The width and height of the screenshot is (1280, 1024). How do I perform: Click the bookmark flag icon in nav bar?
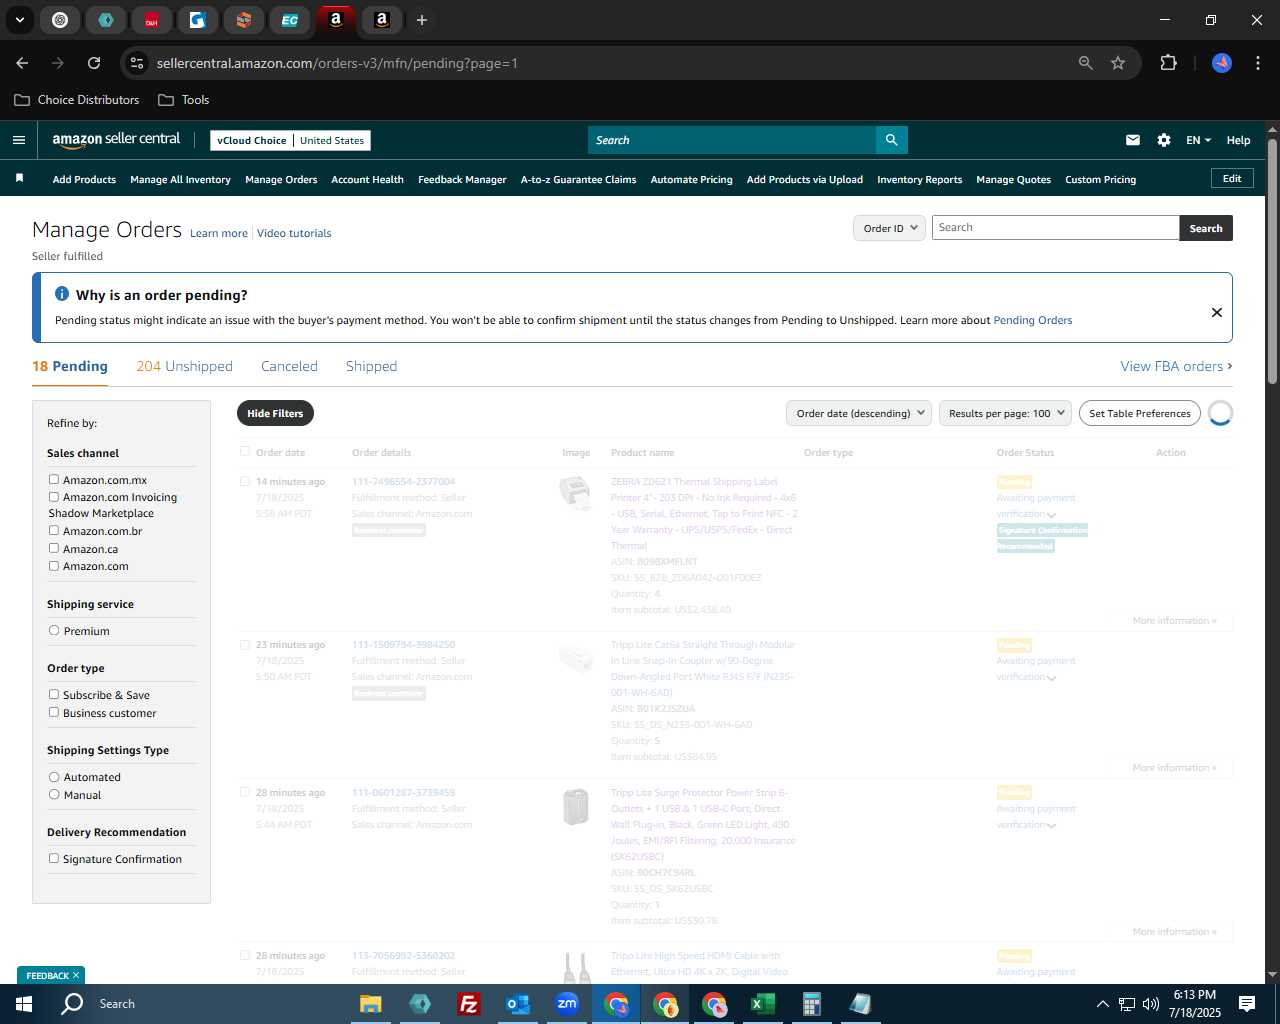pyautogui.click(x=19, y=179)
